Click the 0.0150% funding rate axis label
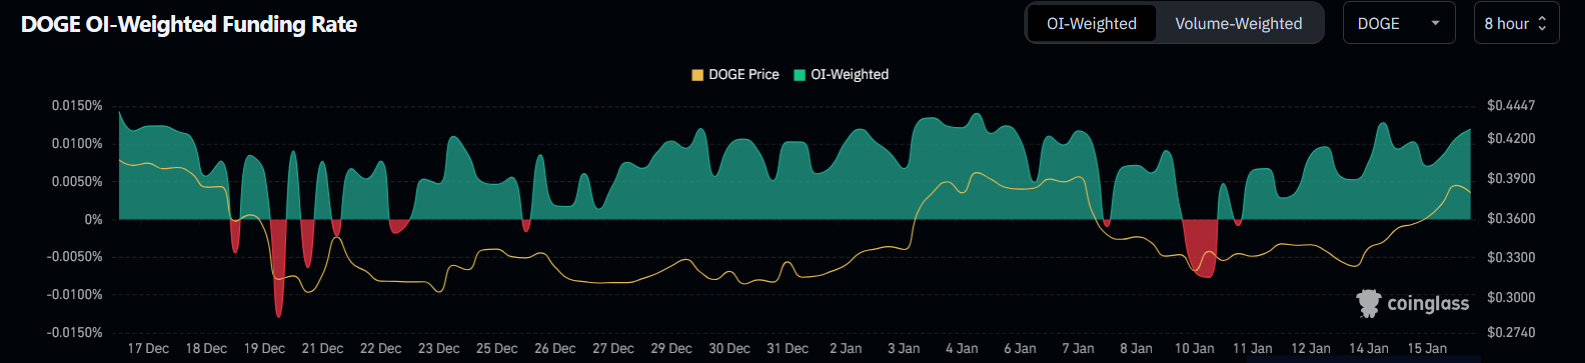Viewport: 1585px width, 363px height. (77, 105)
